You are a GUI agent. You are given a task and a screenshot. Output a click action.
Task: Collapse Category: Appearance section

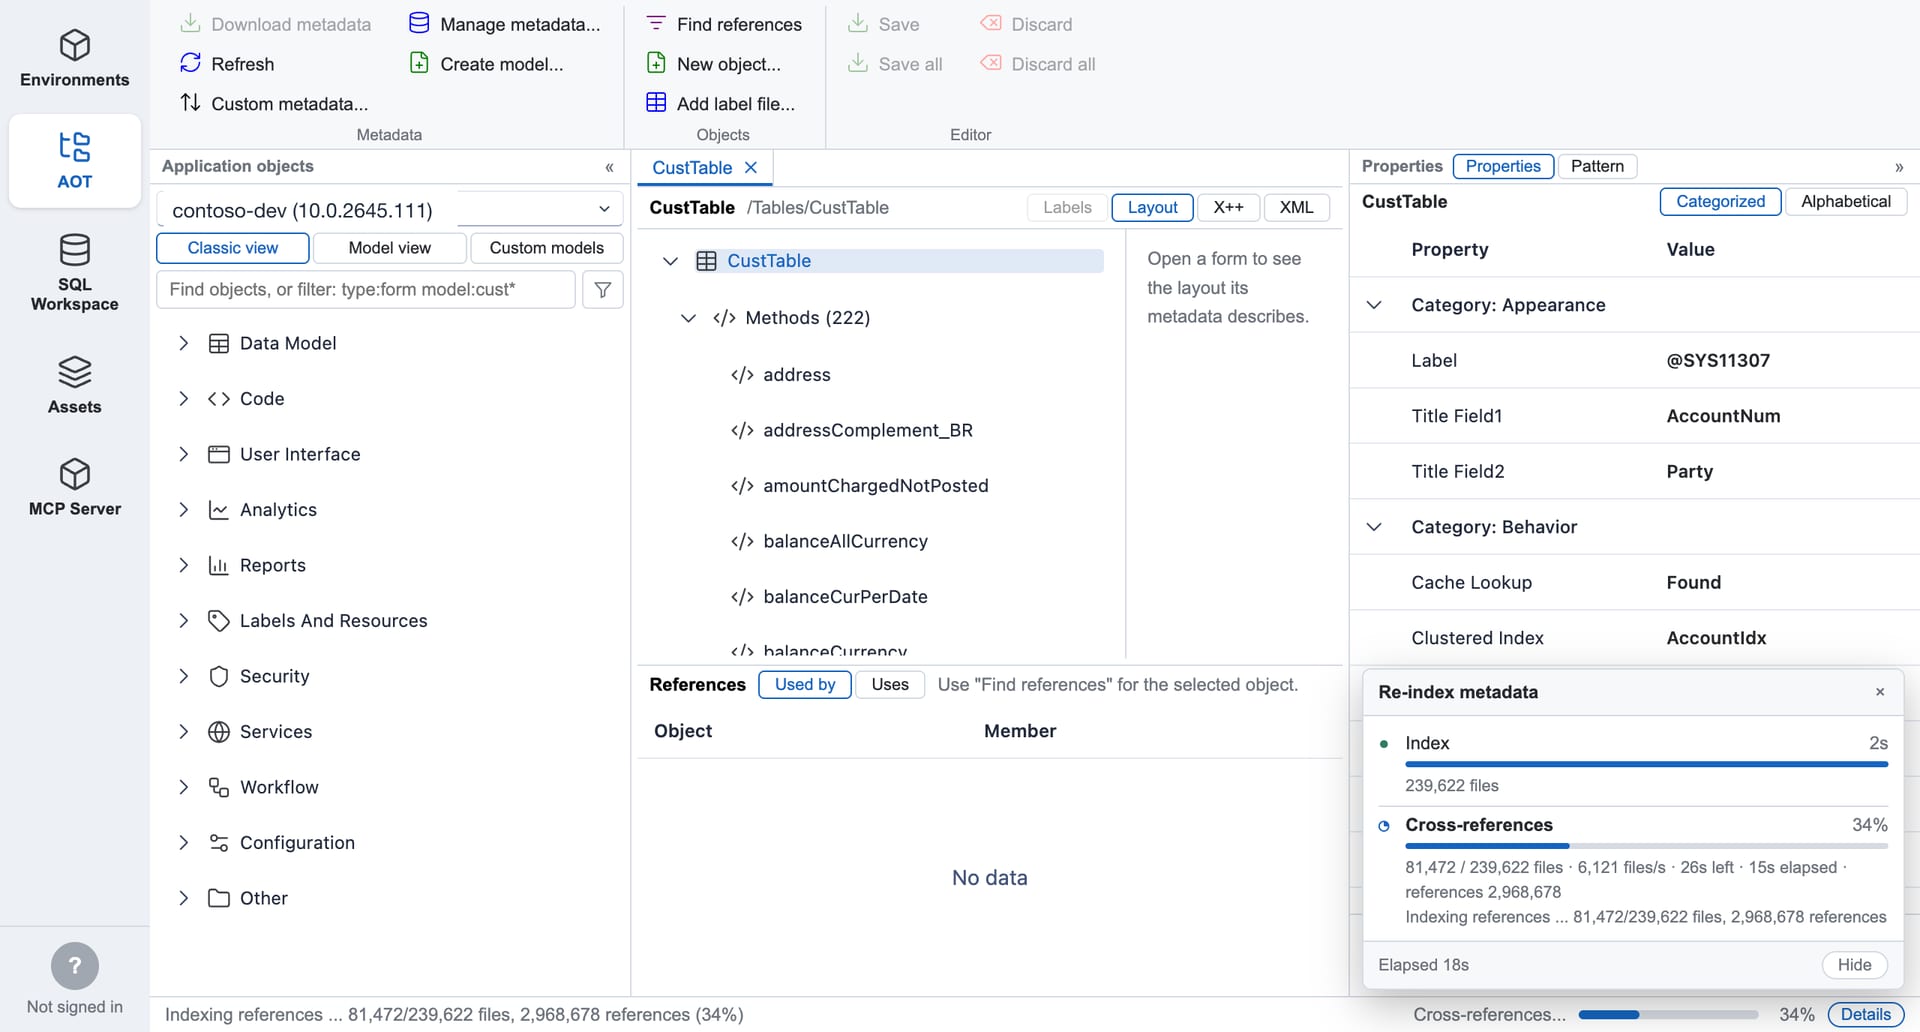coord(1375,305)
